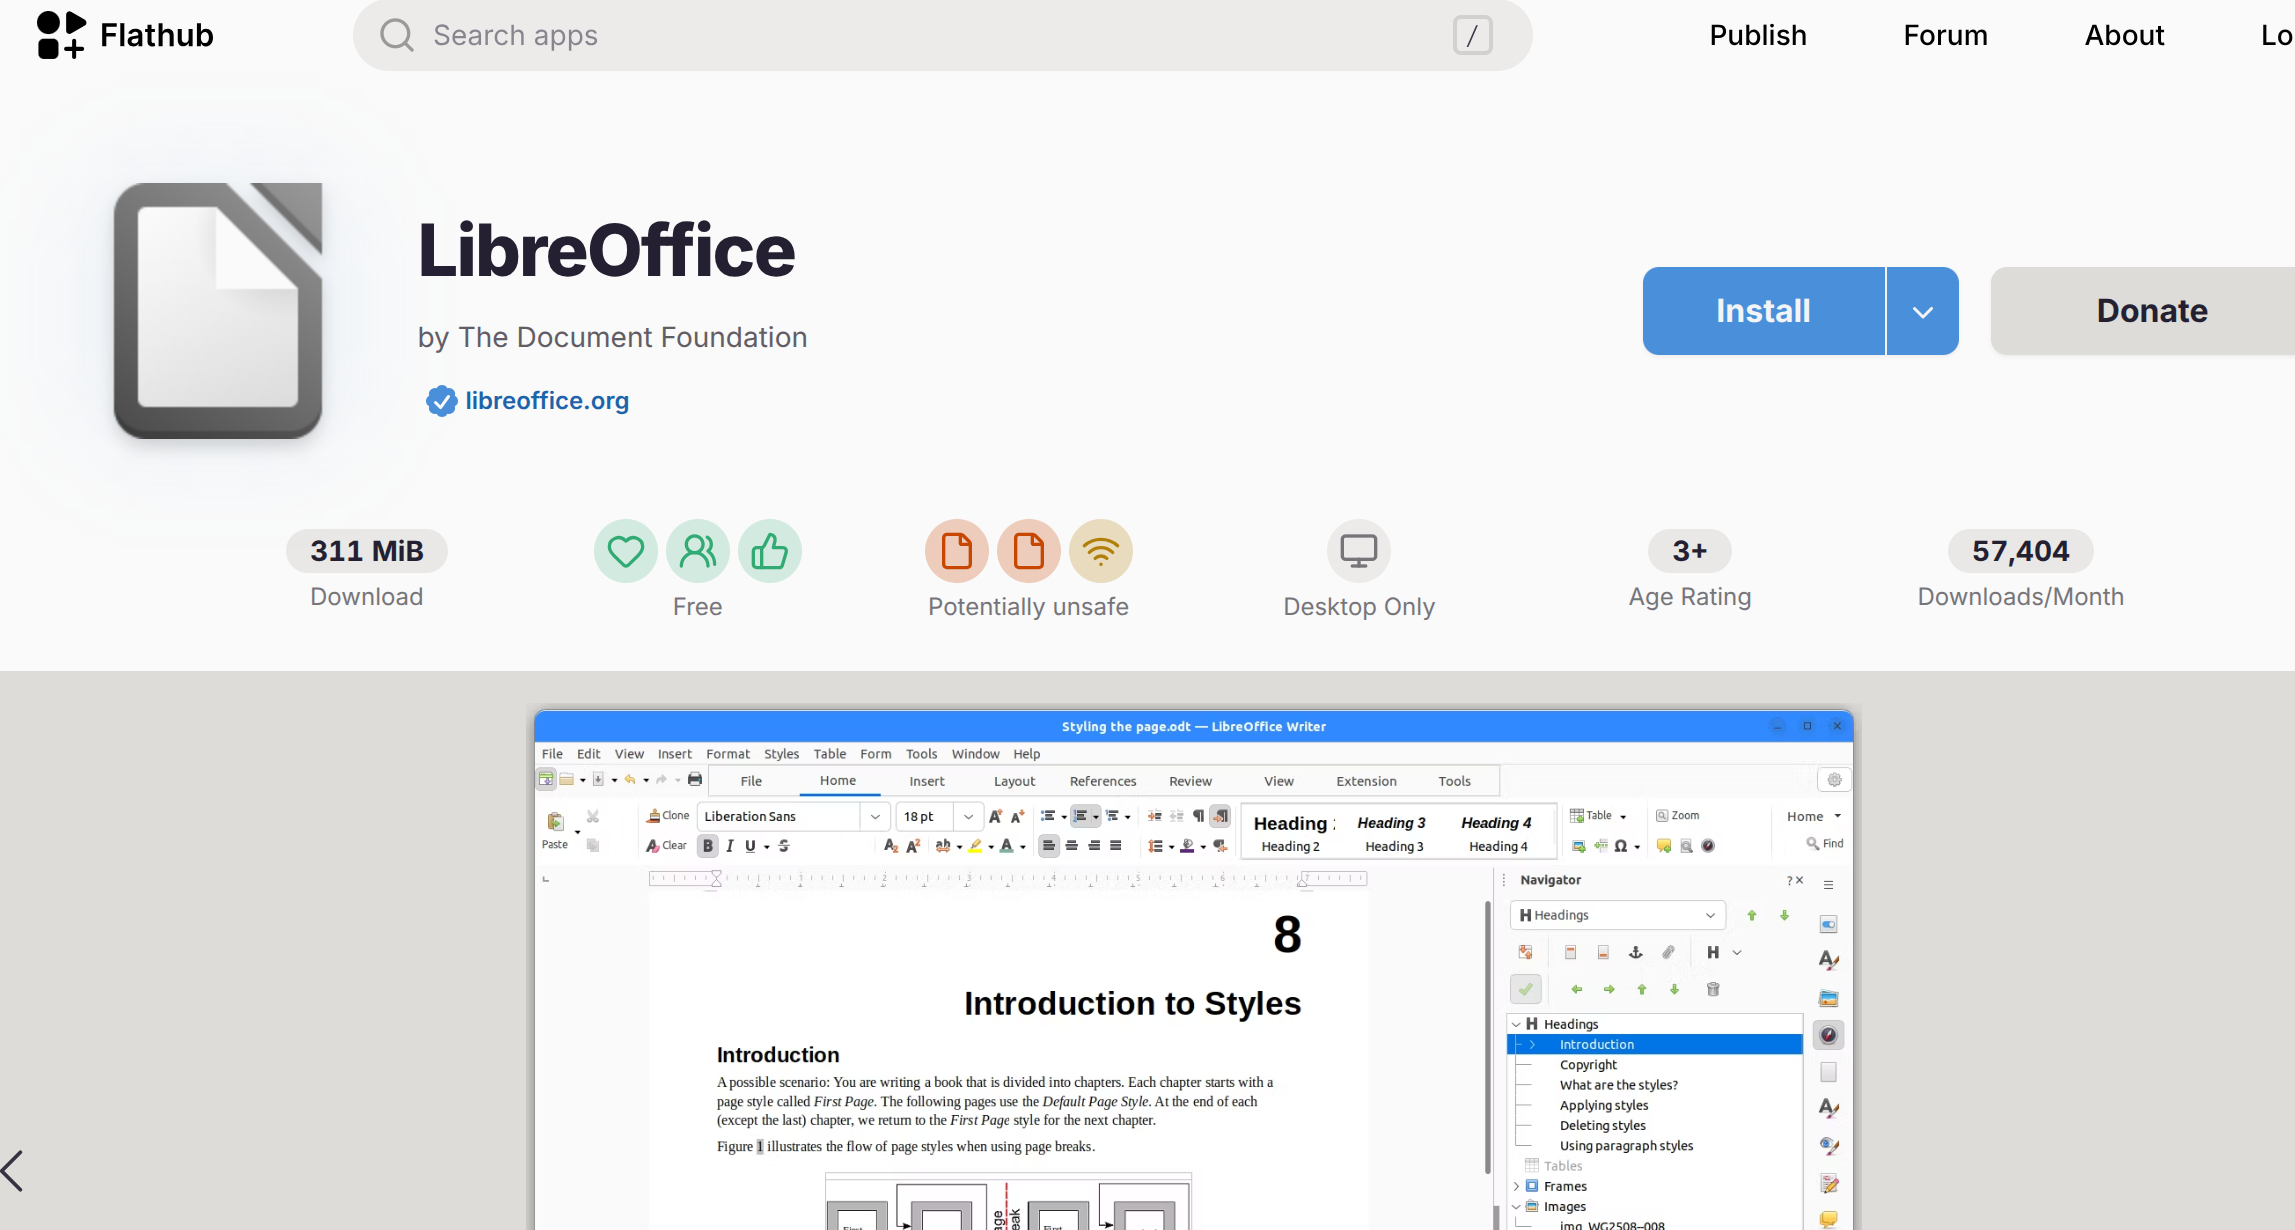Click the gear icon beside ribbon tabs
This screenshot has height=1230, width=2295.
(x=1834, y=780)
